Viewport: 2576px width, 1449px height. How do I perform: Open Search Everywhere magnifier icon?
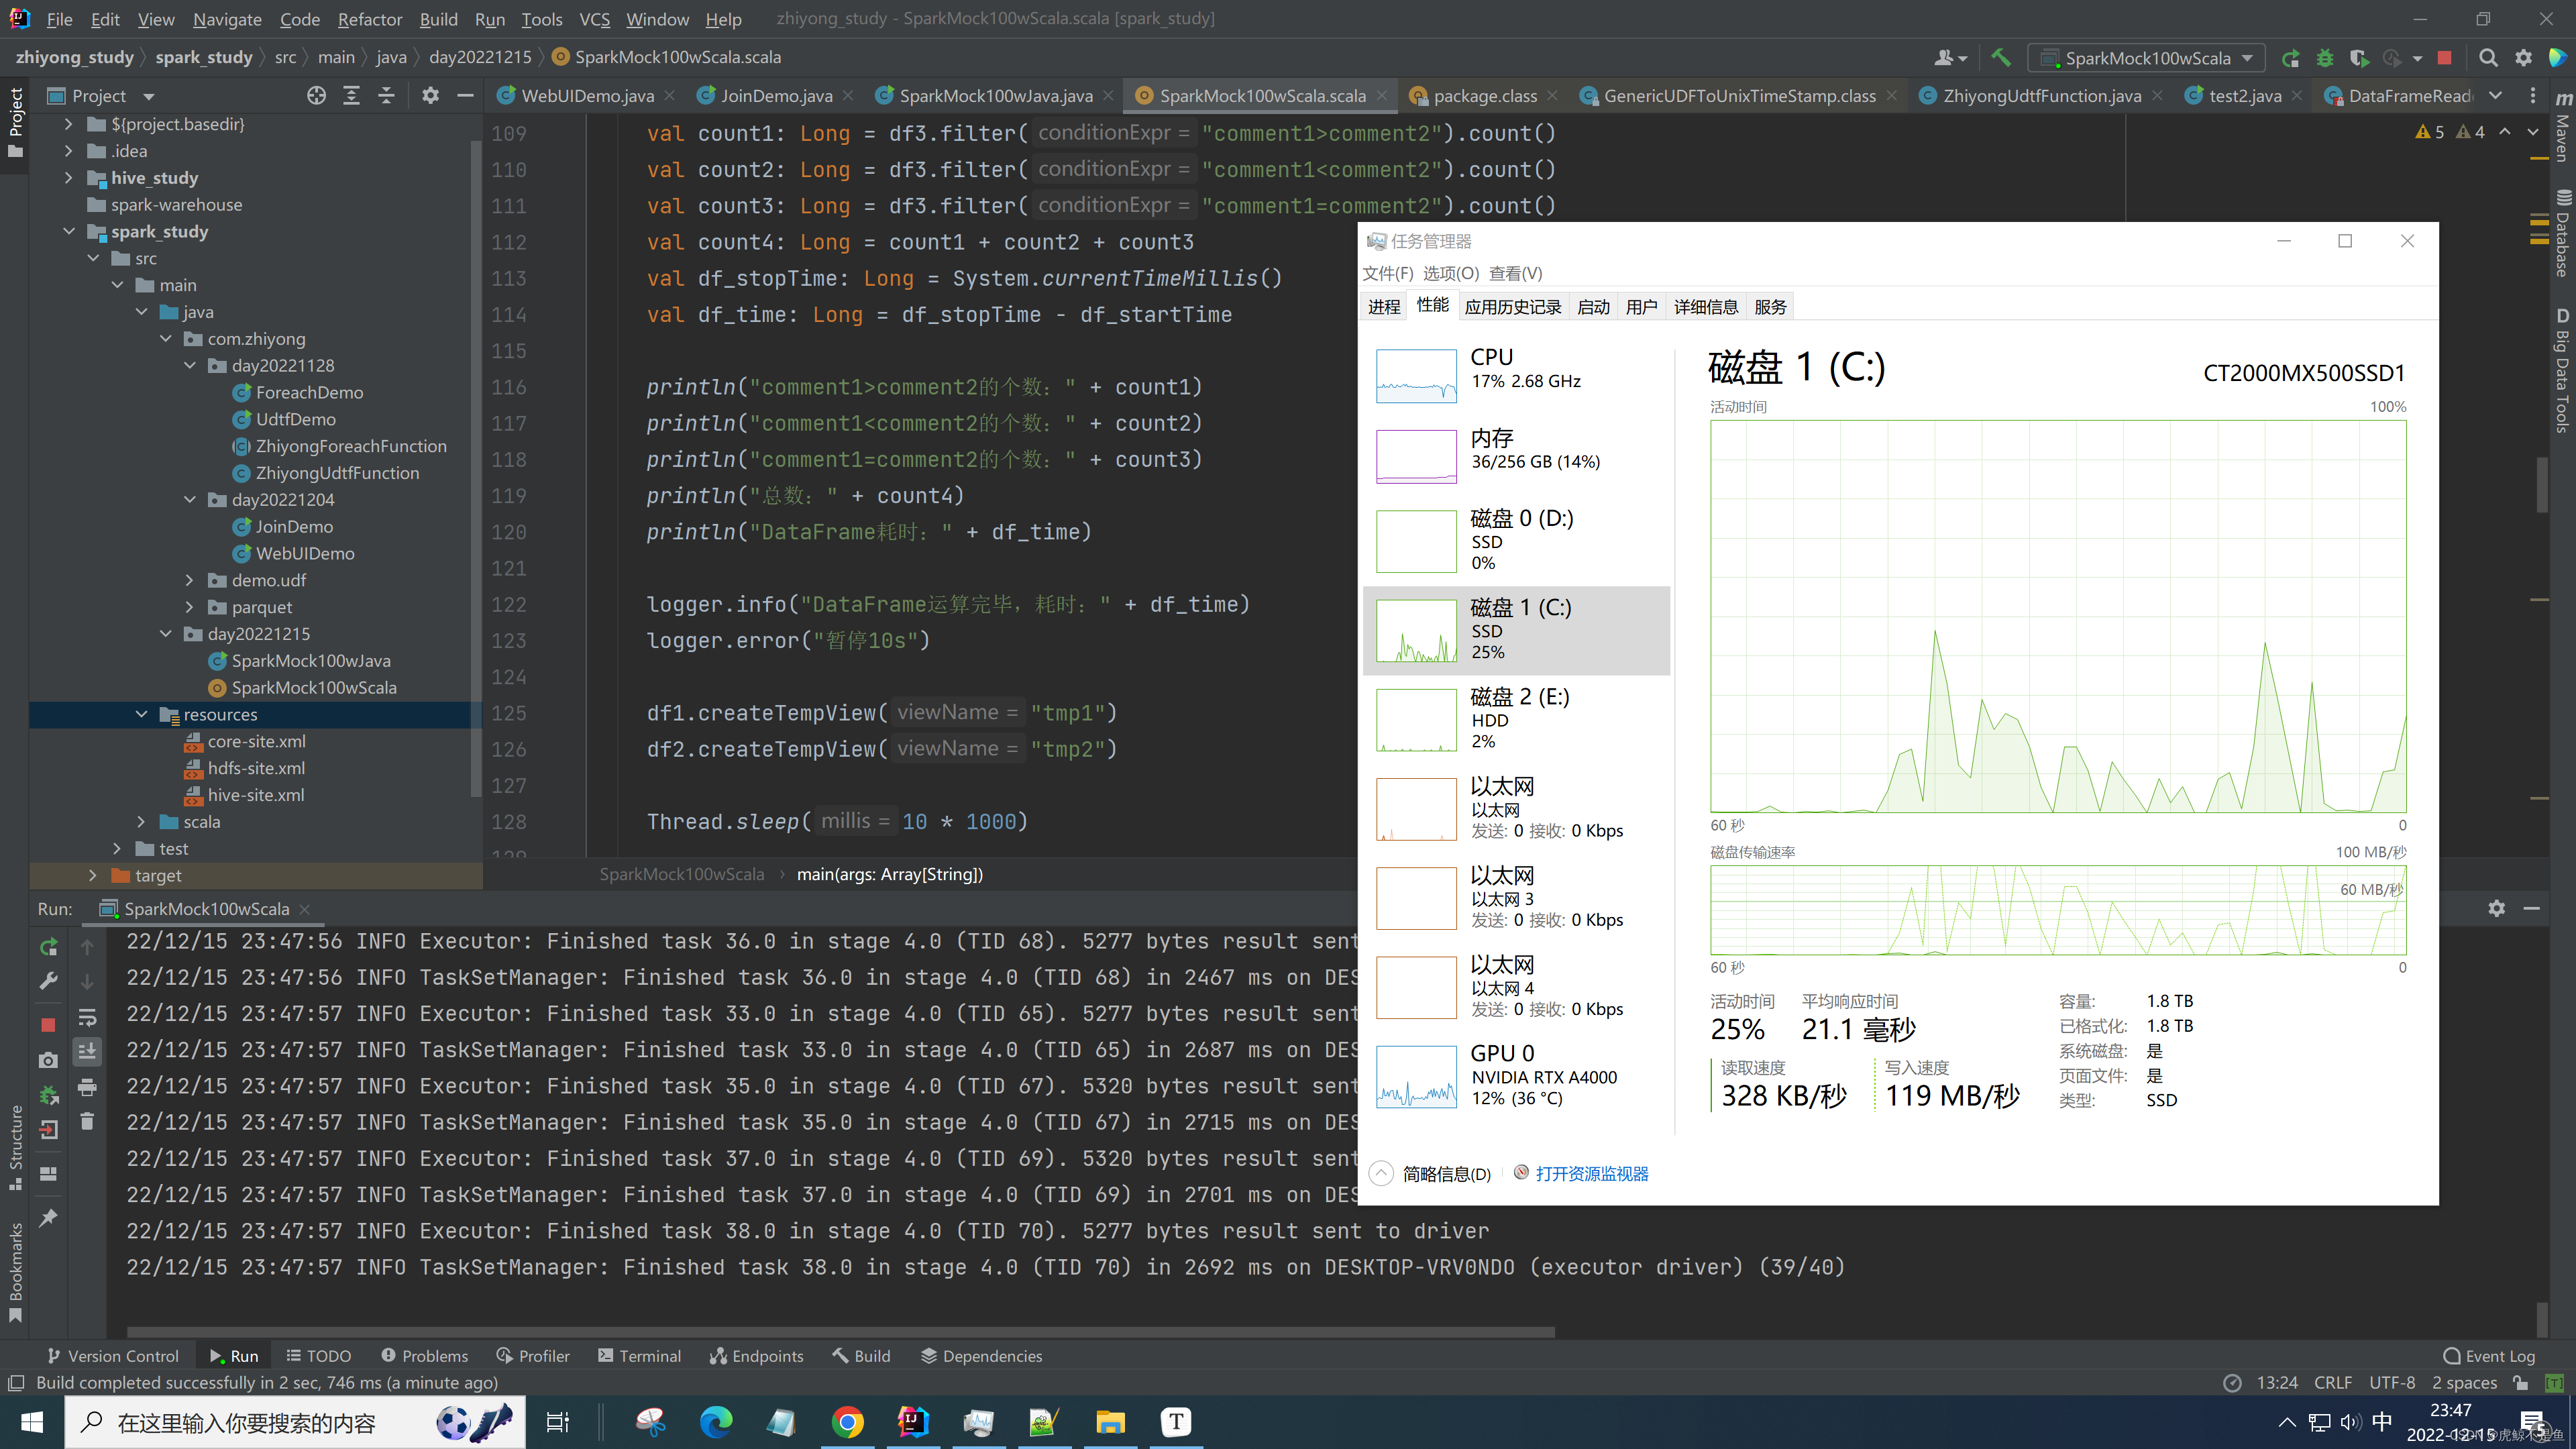(x=2488, y=58)
